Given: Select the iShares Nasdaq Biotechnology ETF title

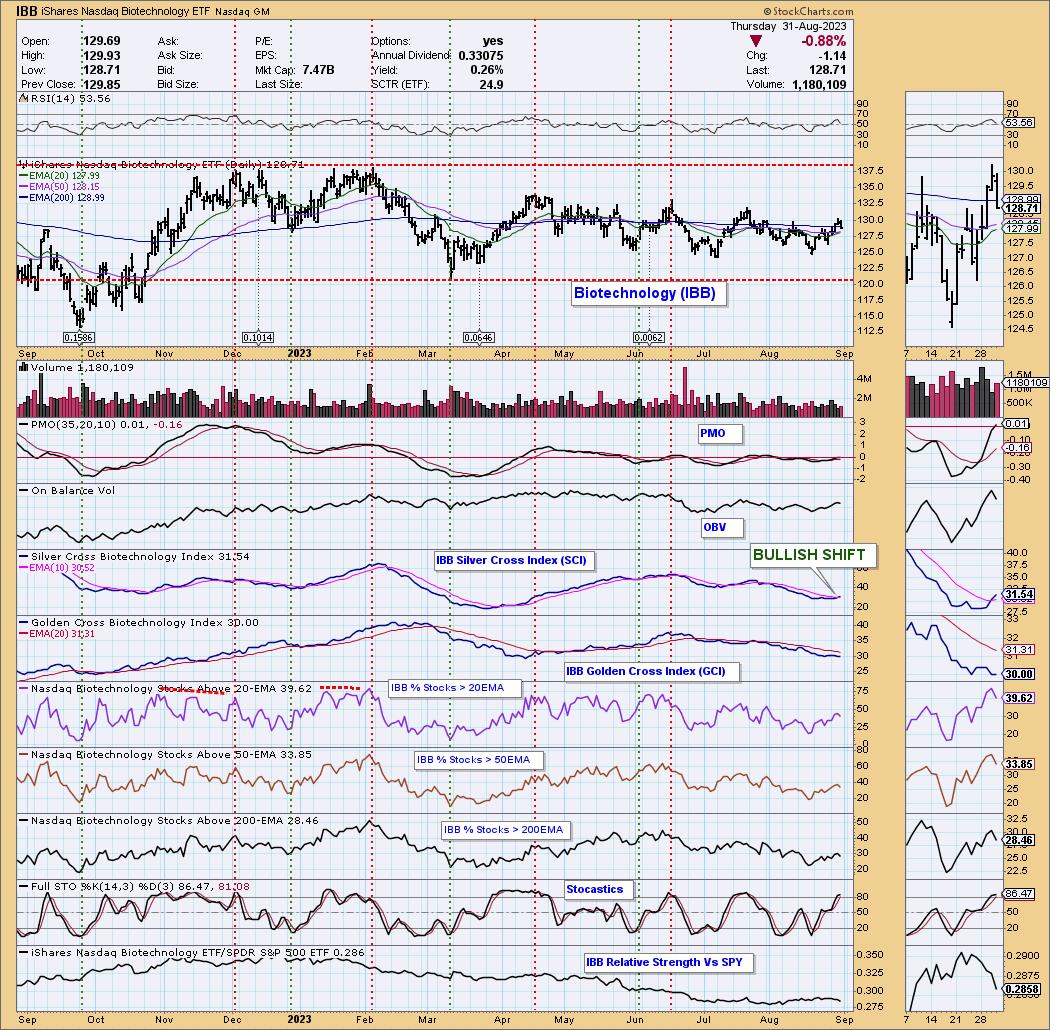Looking at the screenshot, I should [x=126, y=11].
